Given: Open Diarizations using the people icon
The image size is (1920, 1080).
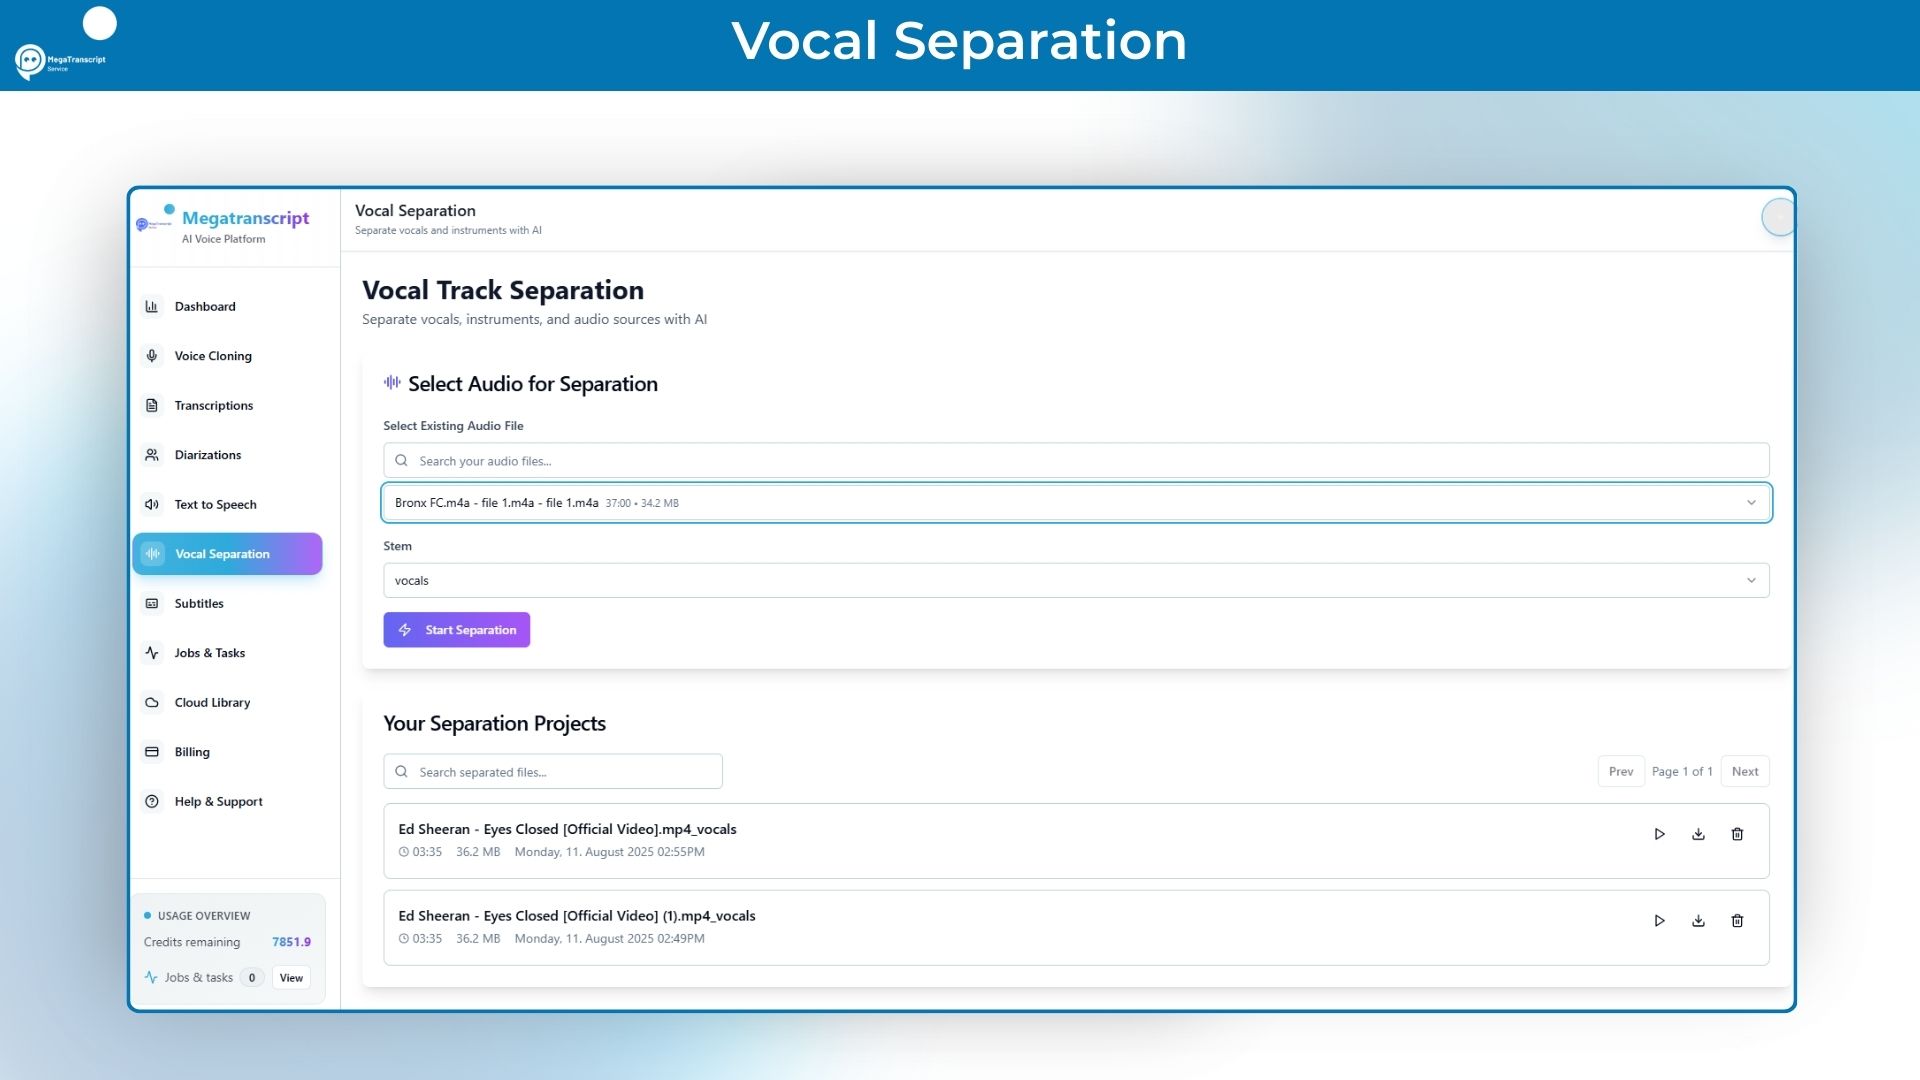Looking at the screenshot, I should pyautogui.click(x=152, y=455).
